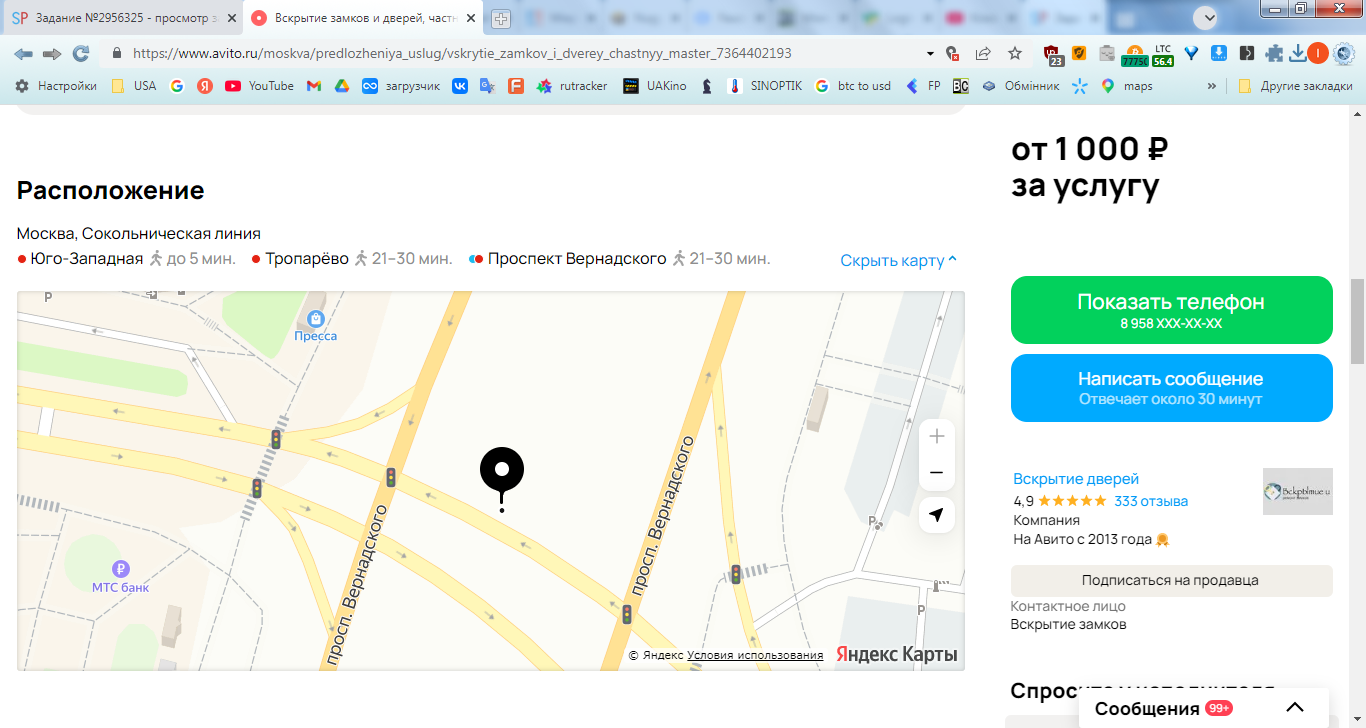Viewport: 1366px width, 728px height.
Task: Open the maps bookmark
Action: click(1126, 86)
